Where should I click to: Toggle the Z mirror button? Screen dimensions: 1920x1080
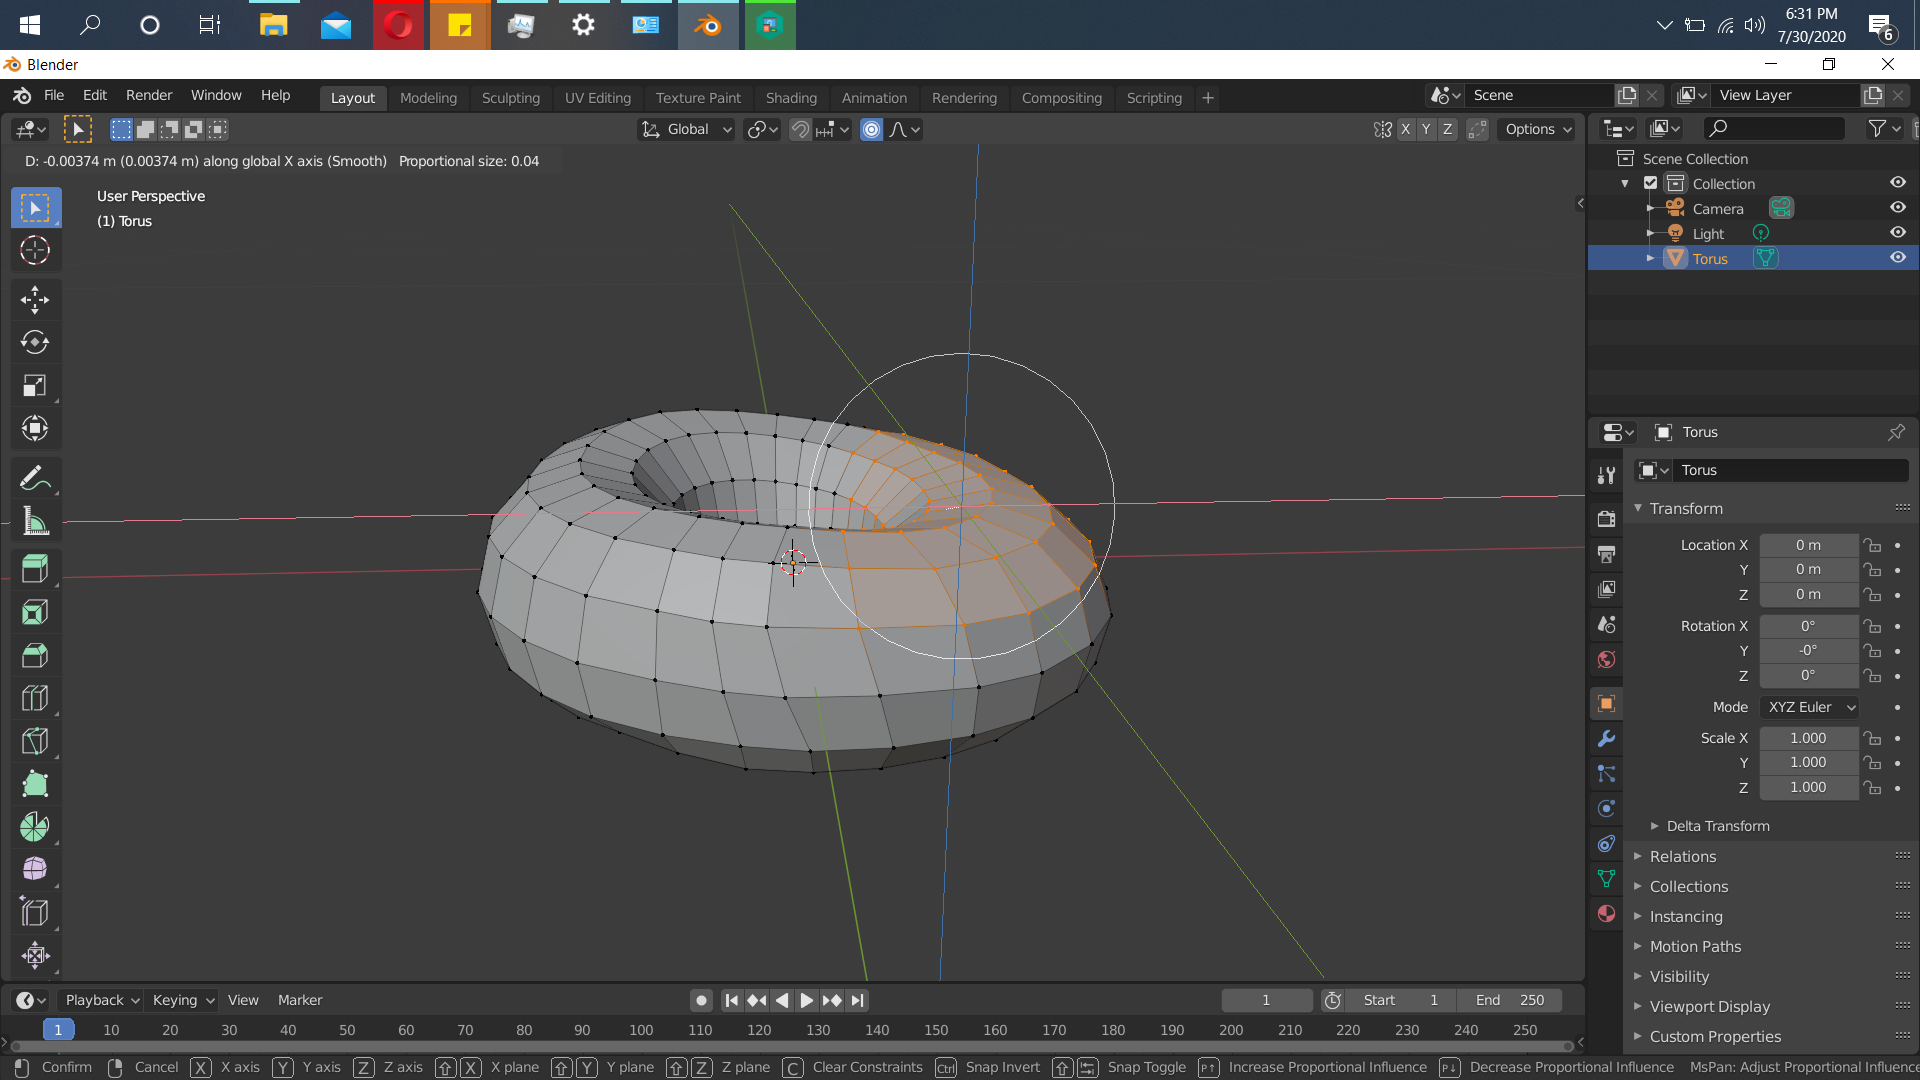pos(1447,130)
